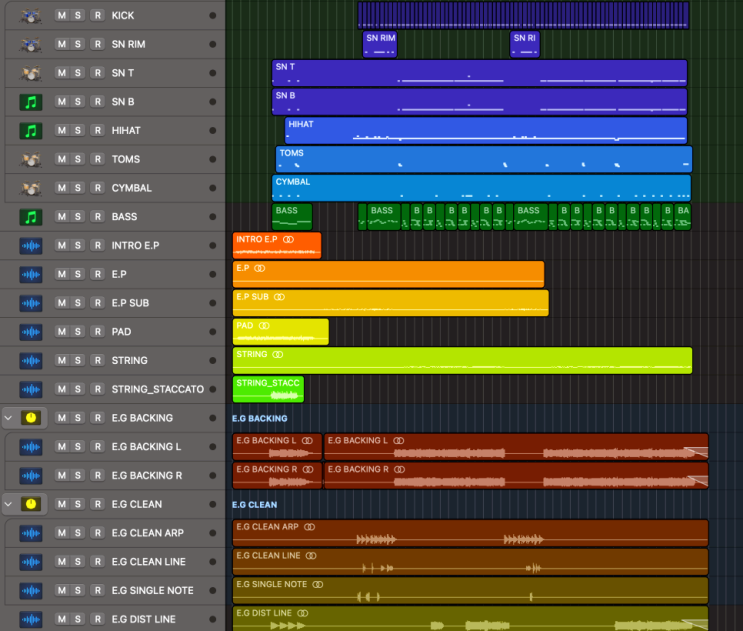
Task: Select the second SN RIM region
Action: coord(525,44)
